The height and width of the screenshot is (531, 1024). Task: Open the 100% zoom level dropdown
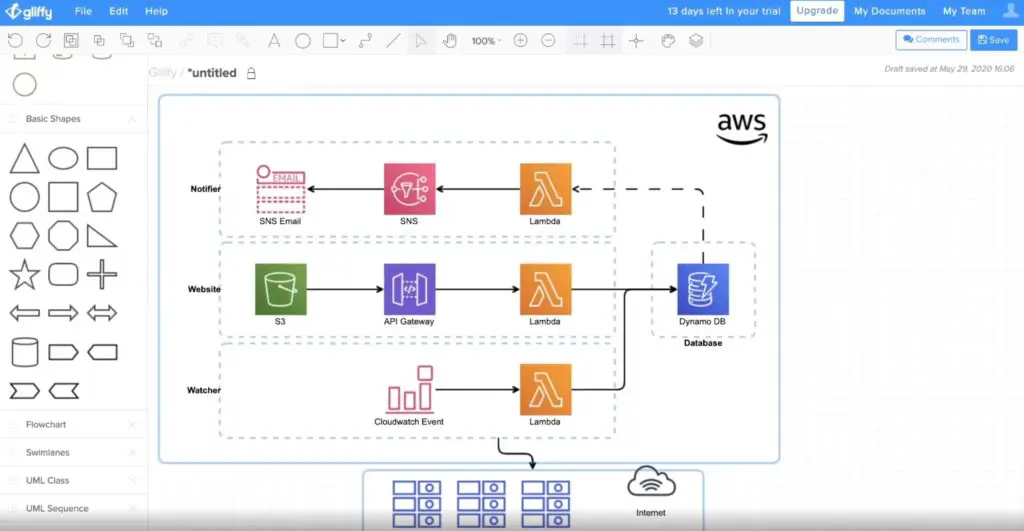click(487, 40)
